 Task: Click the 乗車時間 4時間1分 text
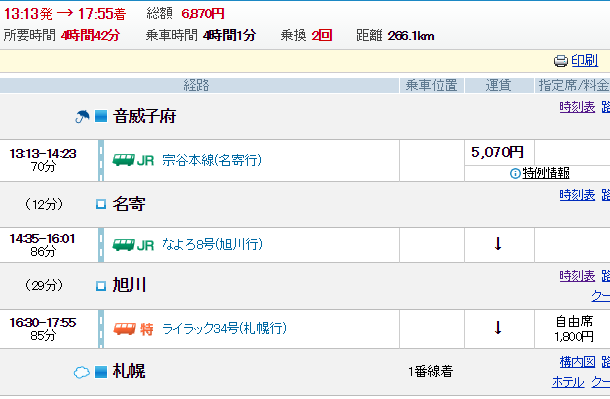point(201,36)
